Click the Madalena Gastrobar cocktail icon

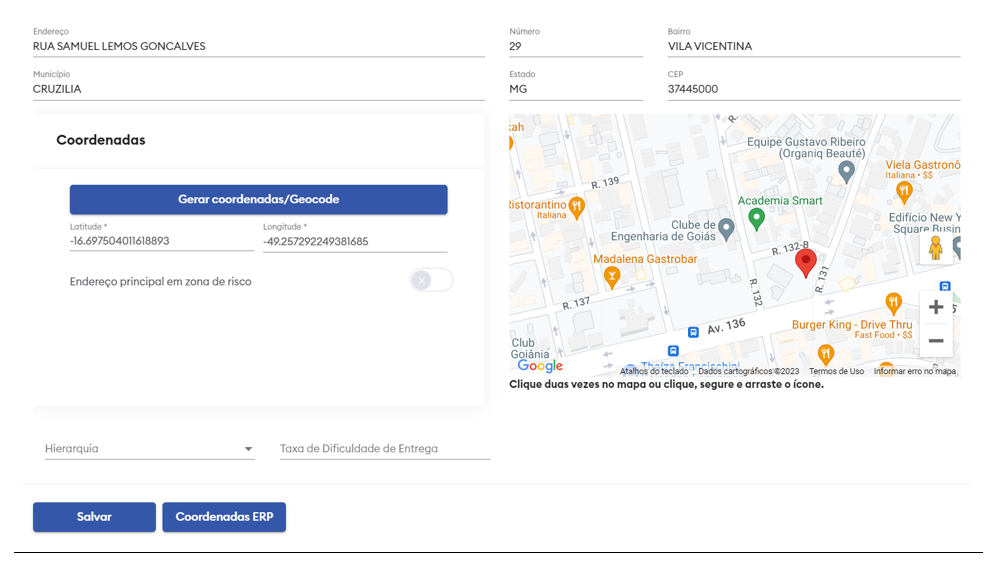(x=612, y=277)
